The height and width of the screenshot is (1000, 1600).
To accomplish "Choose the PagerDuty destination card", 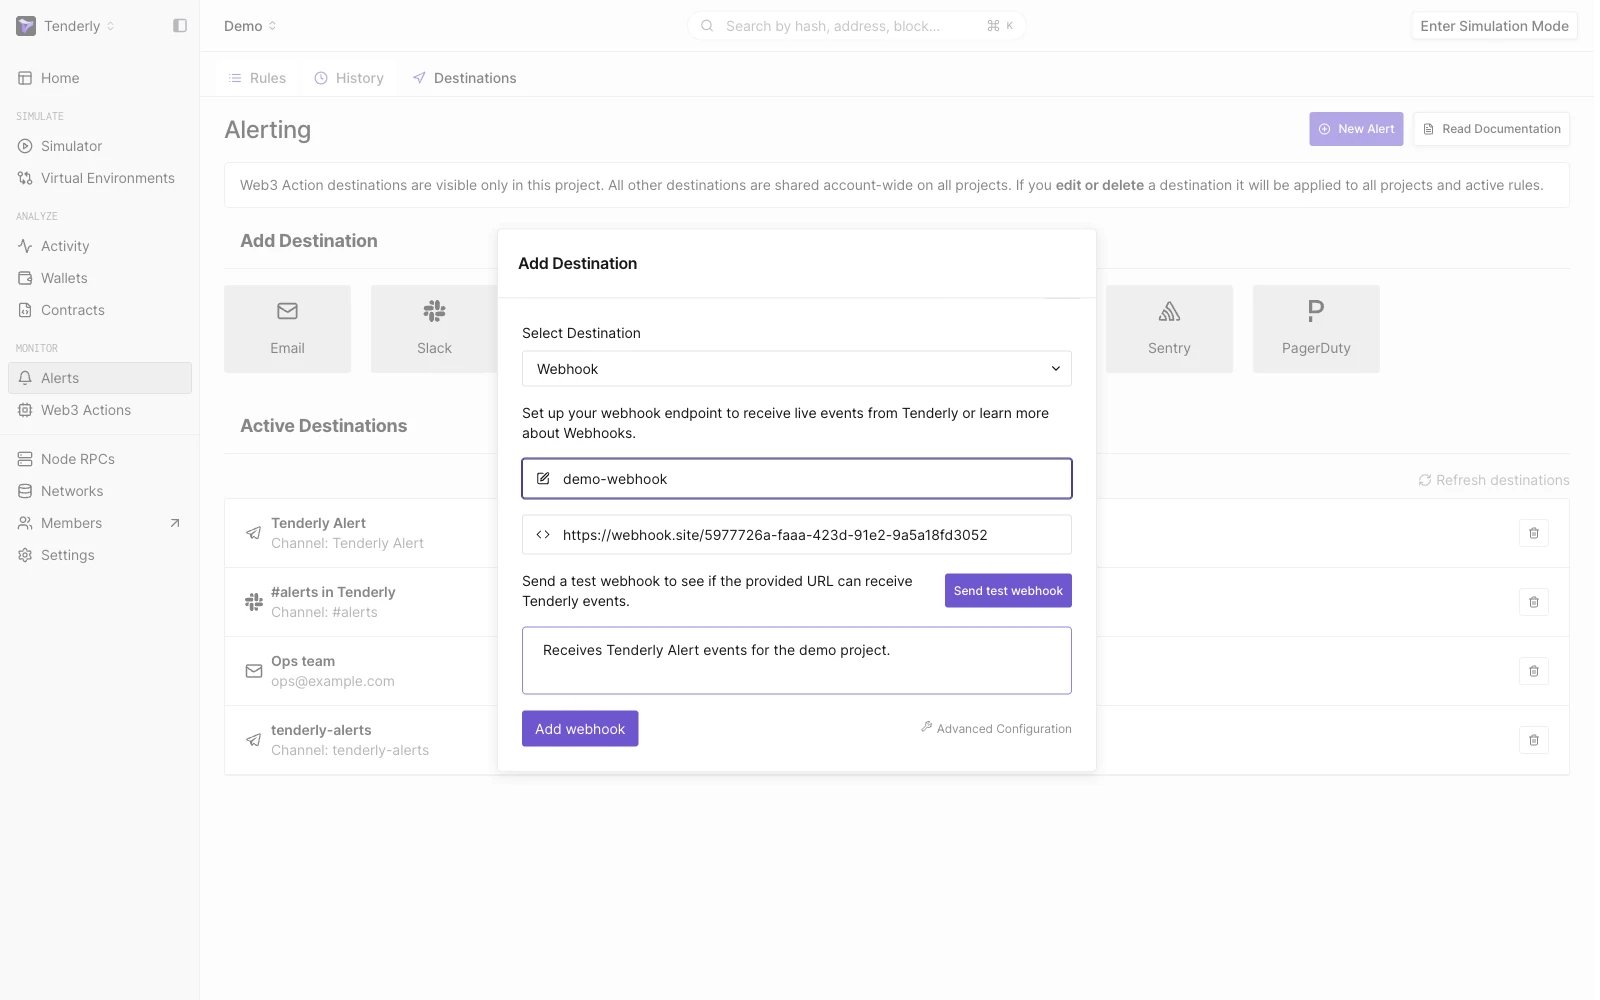I will [x=1316, y=329].
